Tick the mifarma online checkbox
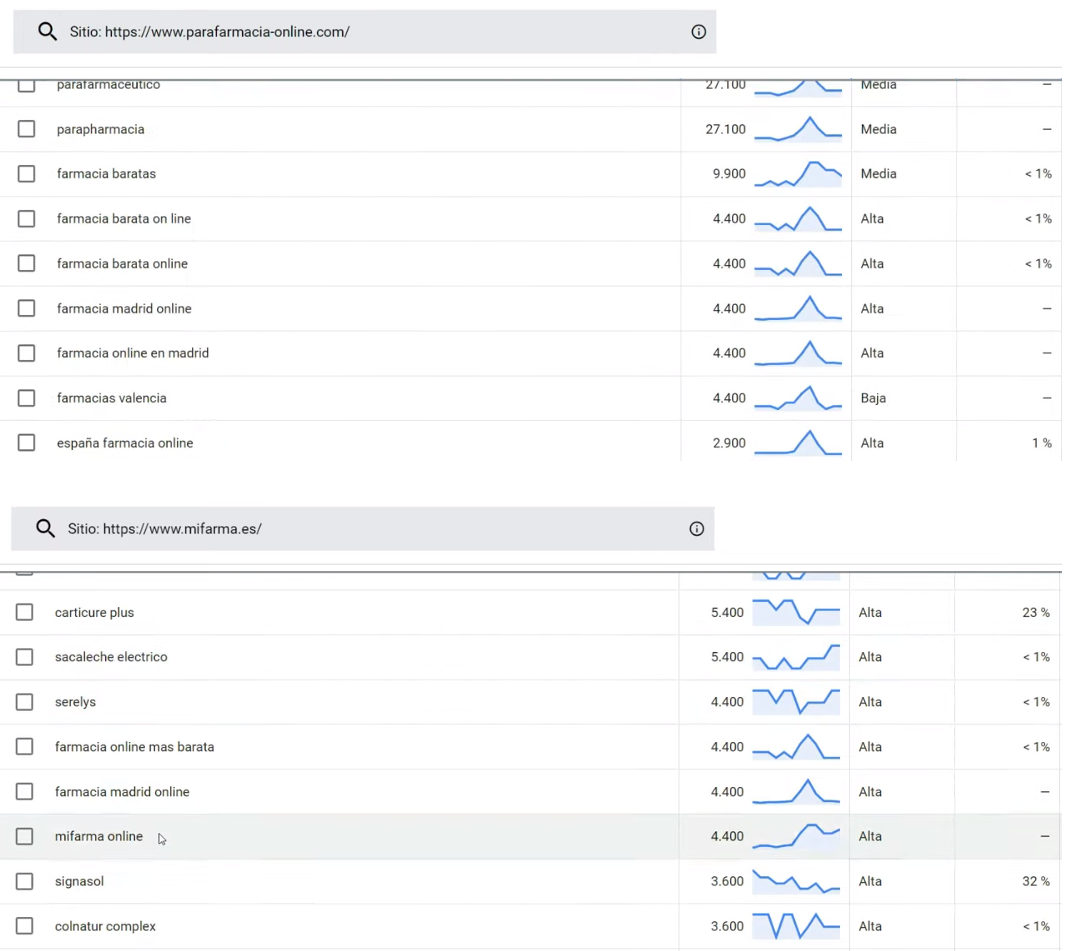The image size is (1067, 951). click(x=24, y=836)
